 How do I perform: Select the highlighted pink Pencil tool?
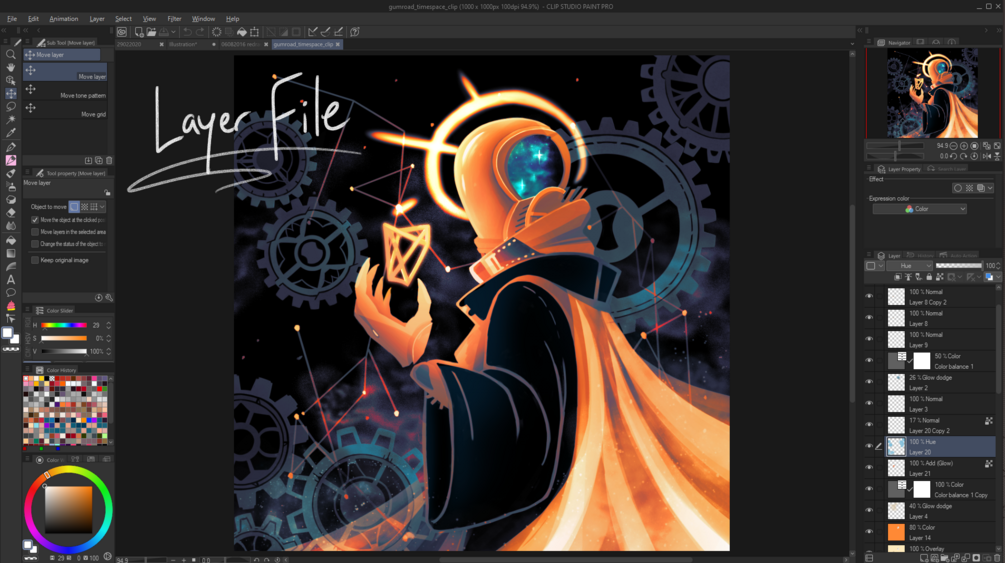[11, 160]
